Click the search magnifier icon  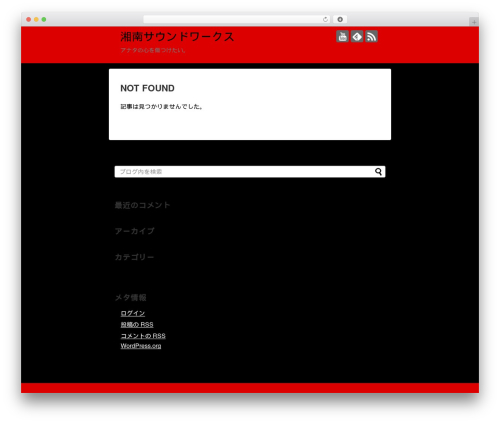[x=378, y=172]
